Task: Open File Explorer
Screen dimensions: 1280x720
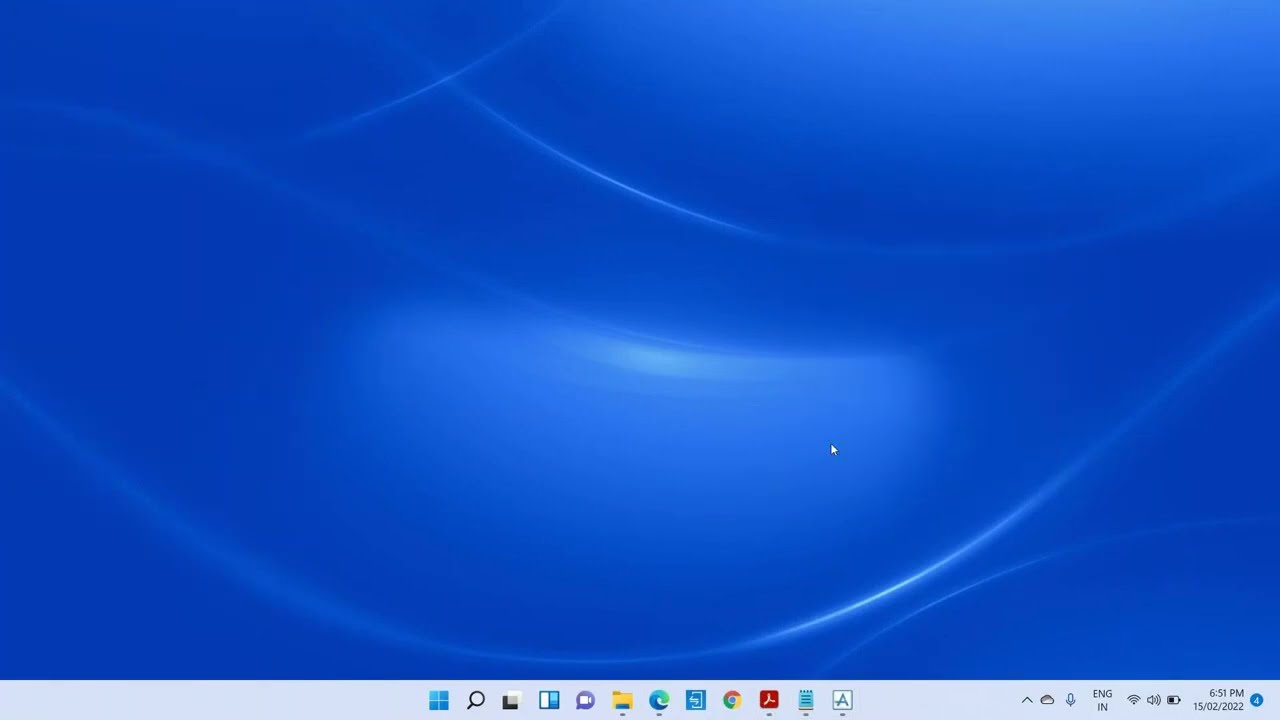Action: click(x=622, y=700)
